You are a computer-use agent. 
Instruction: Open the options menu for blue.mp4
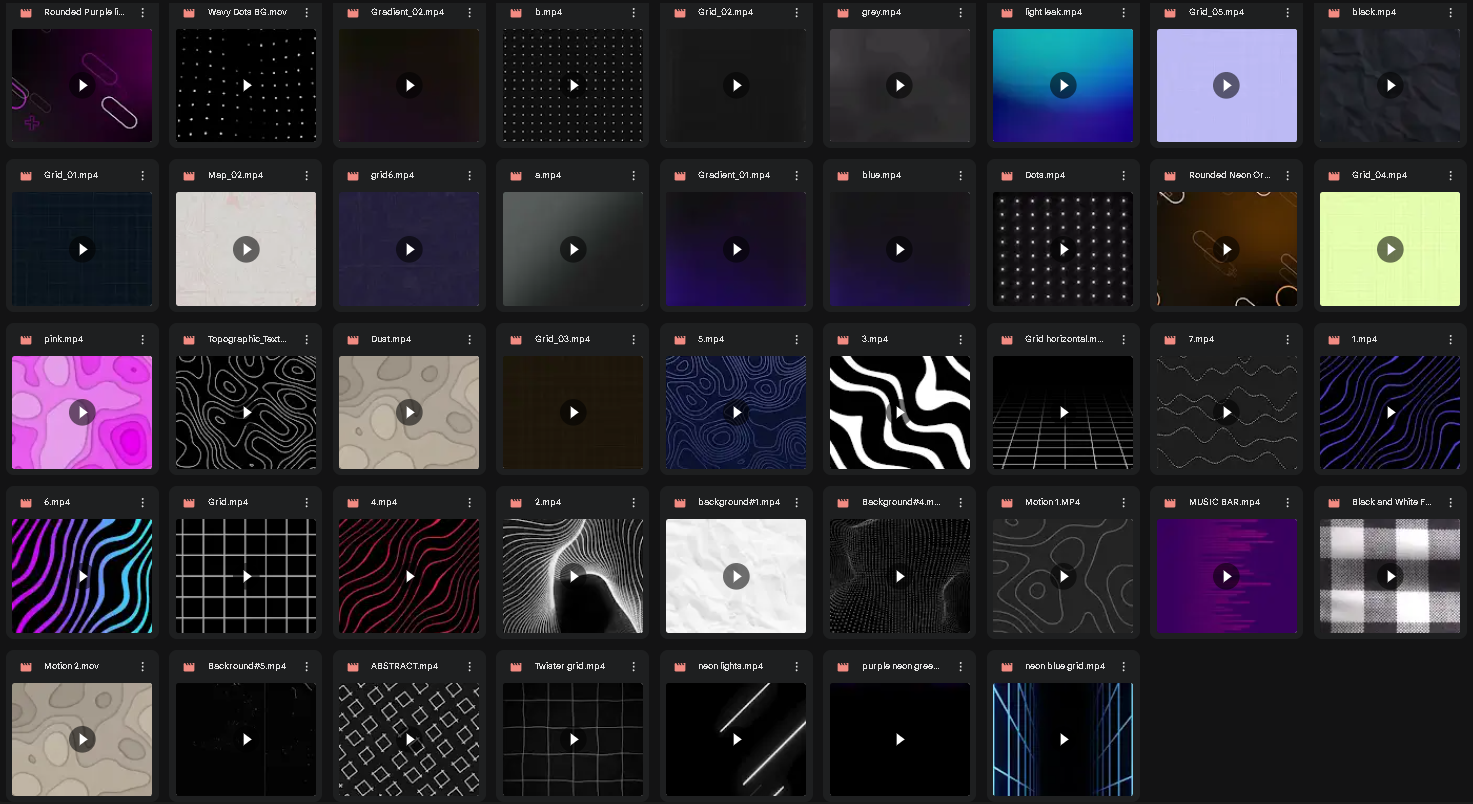pyautogui.click(x=959, y=175)
